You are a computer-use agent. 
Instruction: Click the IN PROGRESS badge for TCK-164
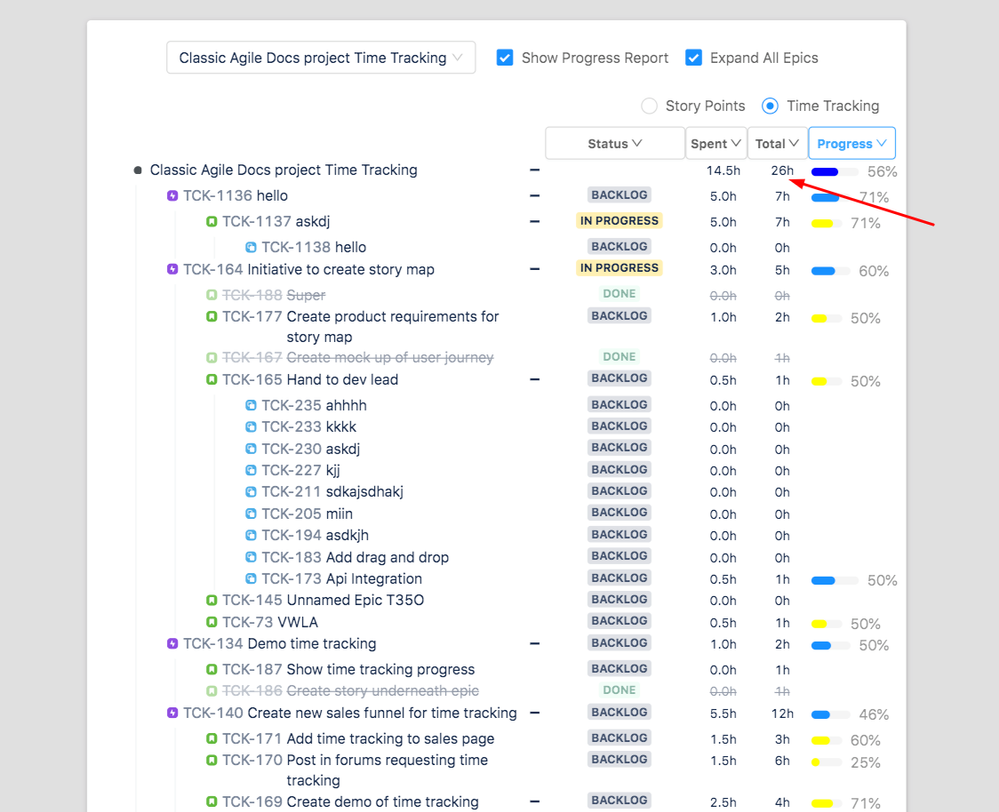[619, 268]
